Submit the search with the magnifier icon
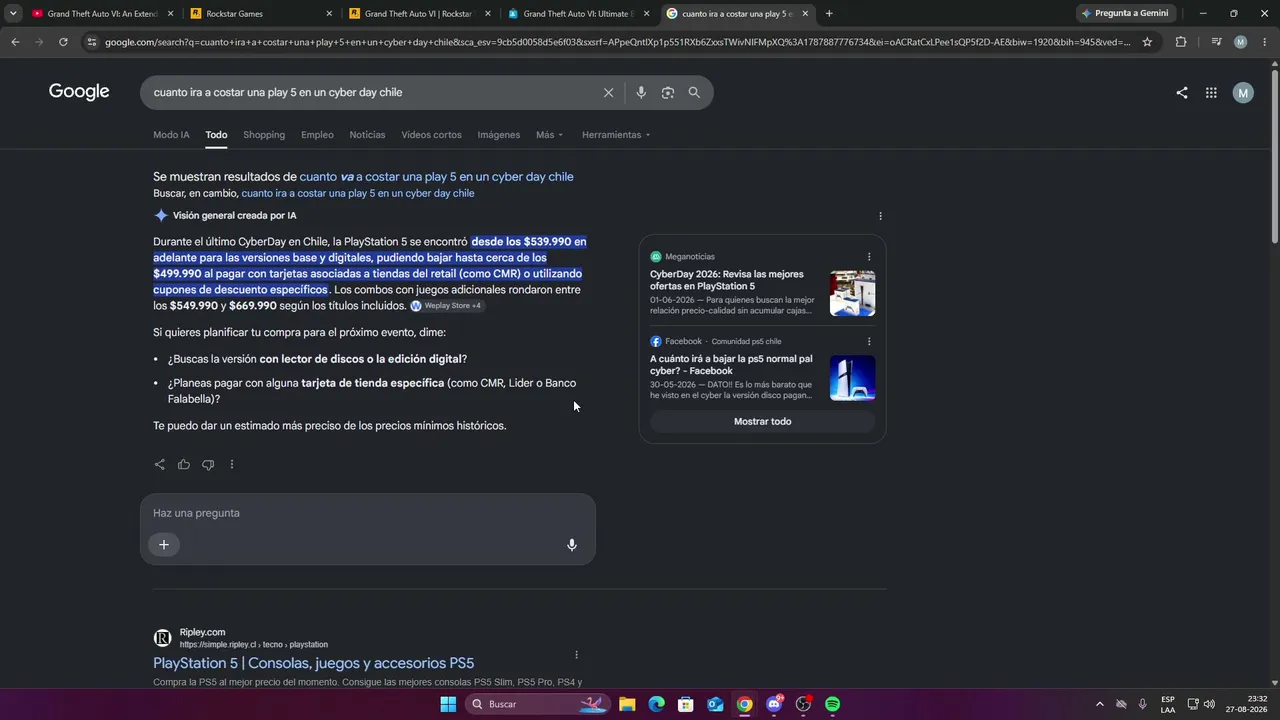Image resolution: width=1280 pixels, height=720 pixels. point(694,93)
